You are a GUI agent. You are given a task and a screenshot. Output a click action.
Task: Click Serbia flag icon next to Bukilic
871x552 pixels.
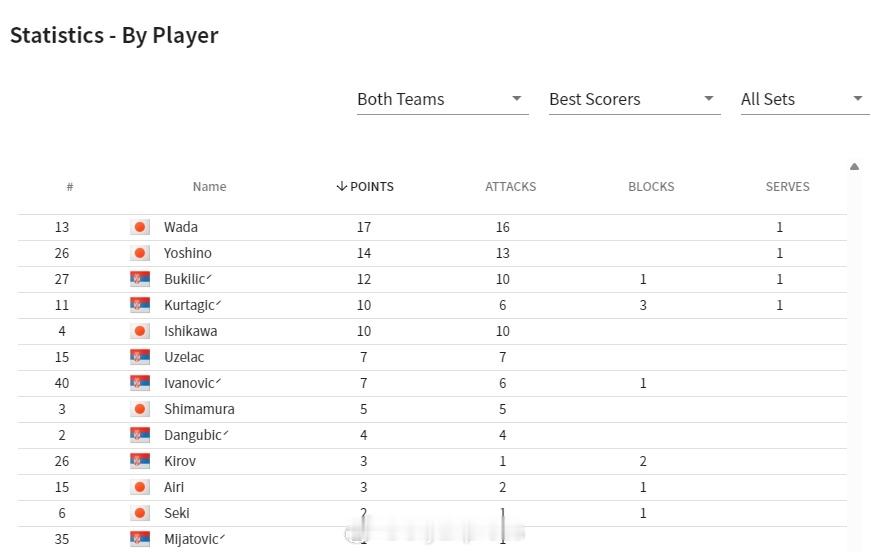pos(140,279)
